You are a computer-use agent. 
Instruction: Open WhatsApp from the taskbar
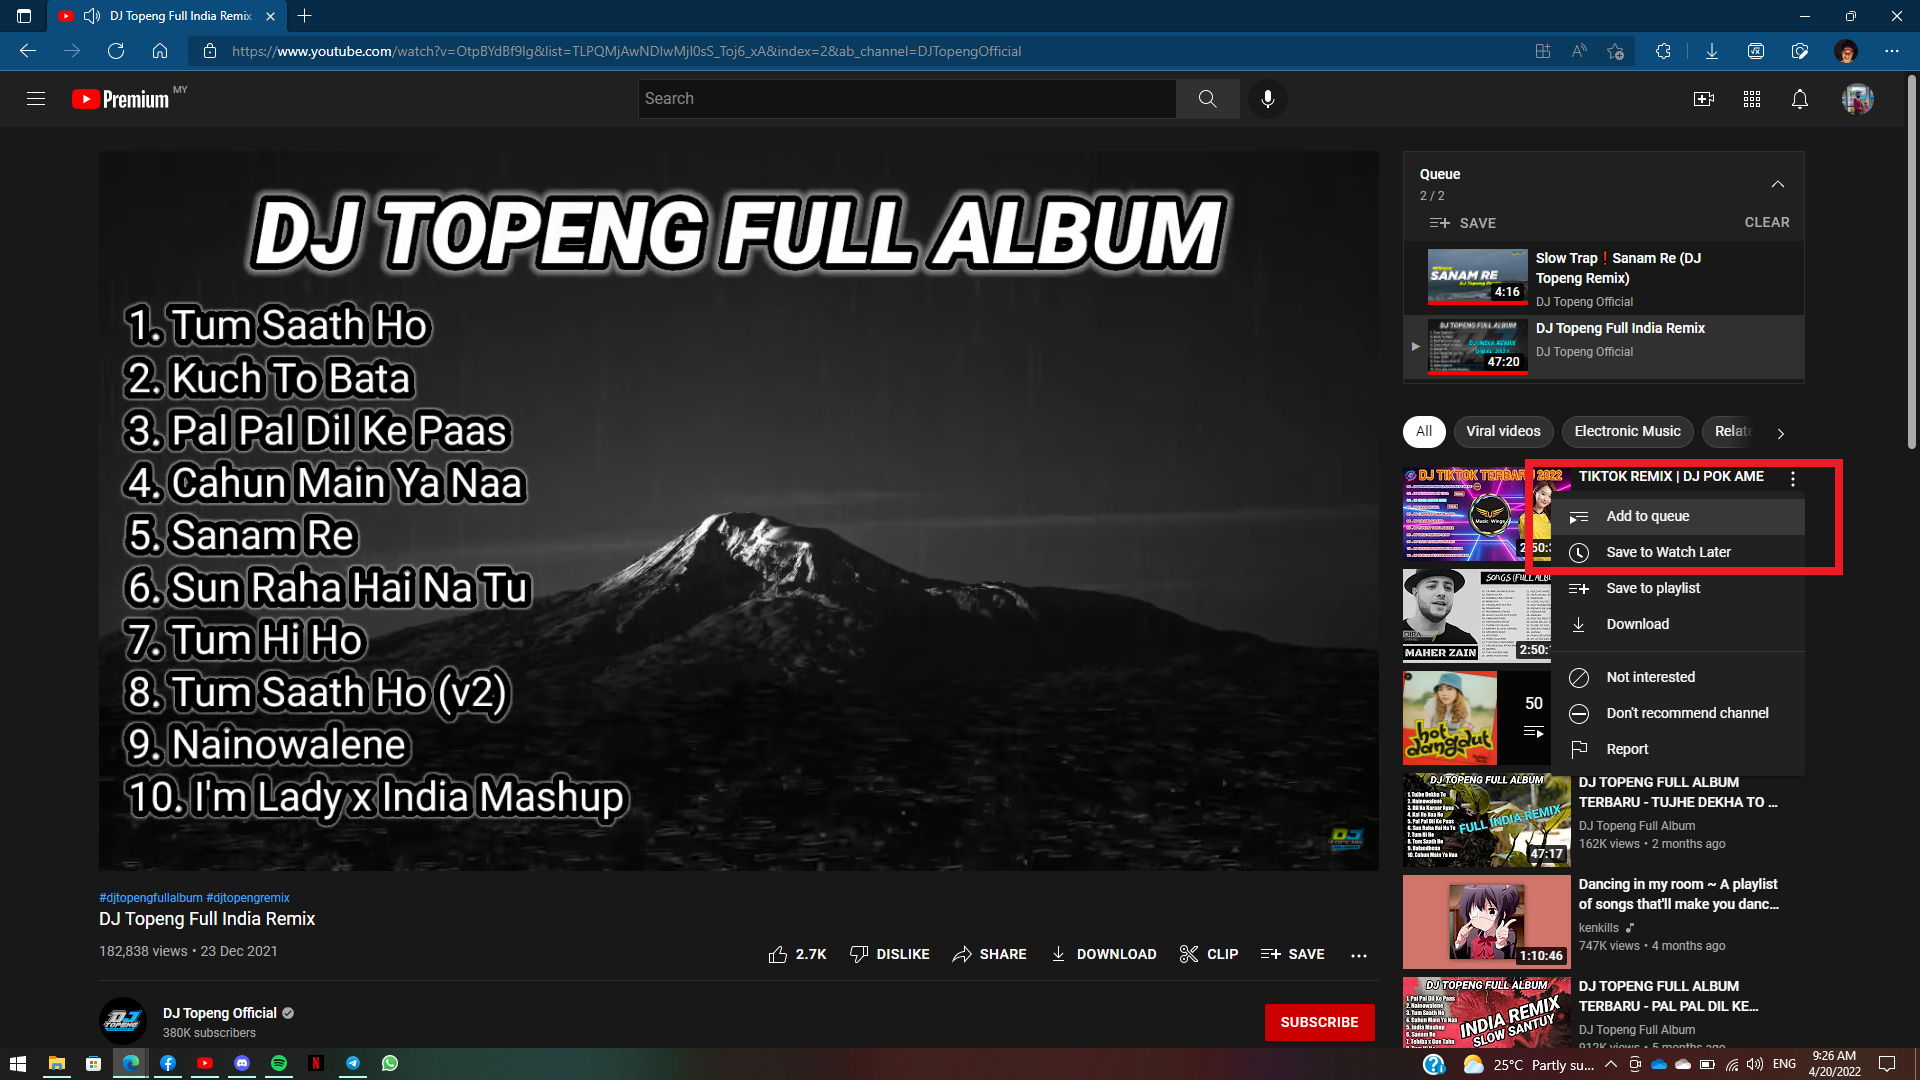[x=390, y=1063]
